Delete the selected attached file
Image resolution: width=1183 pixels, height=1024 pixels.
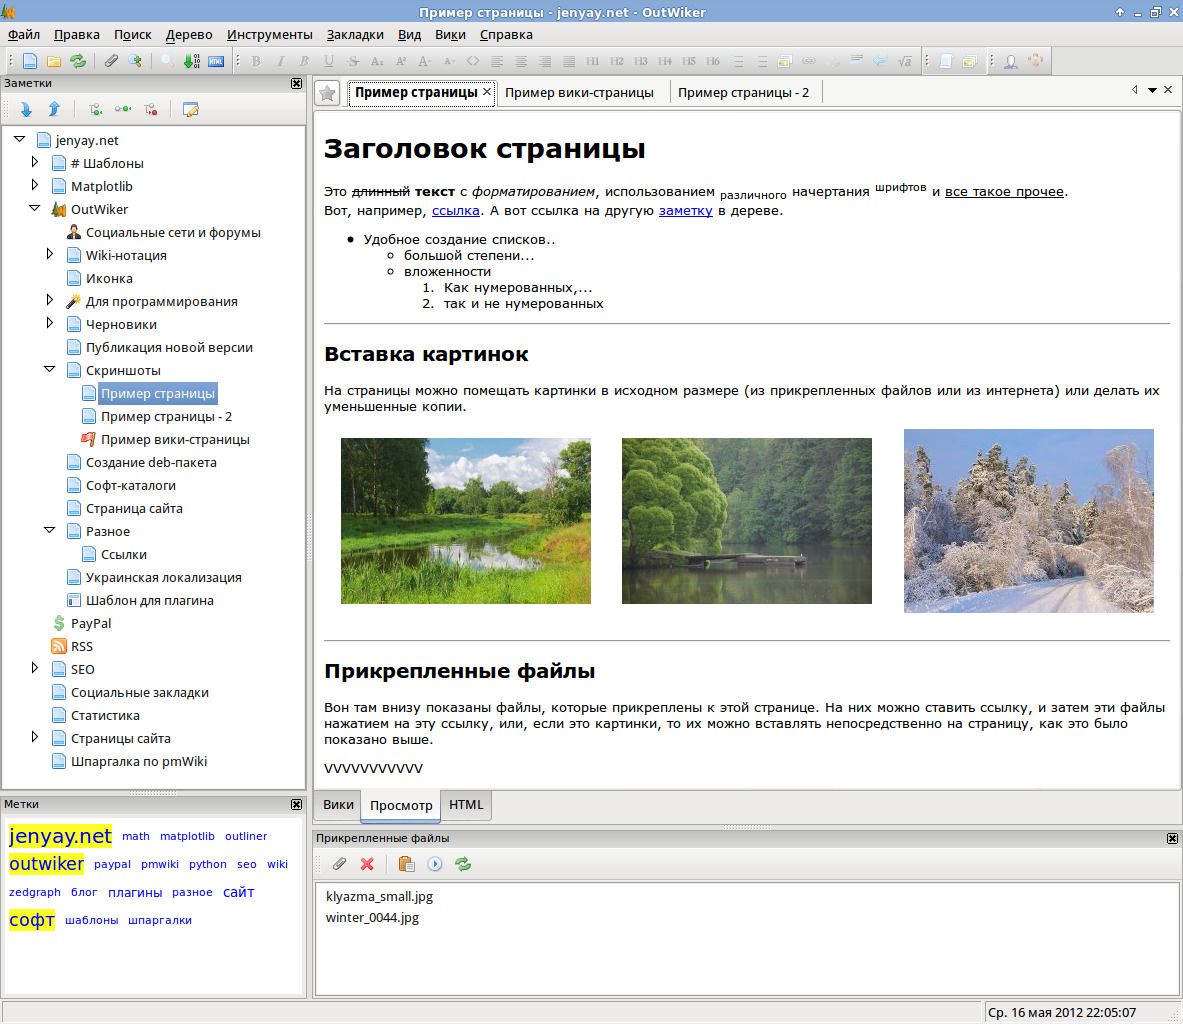click(x=366, y=864)
